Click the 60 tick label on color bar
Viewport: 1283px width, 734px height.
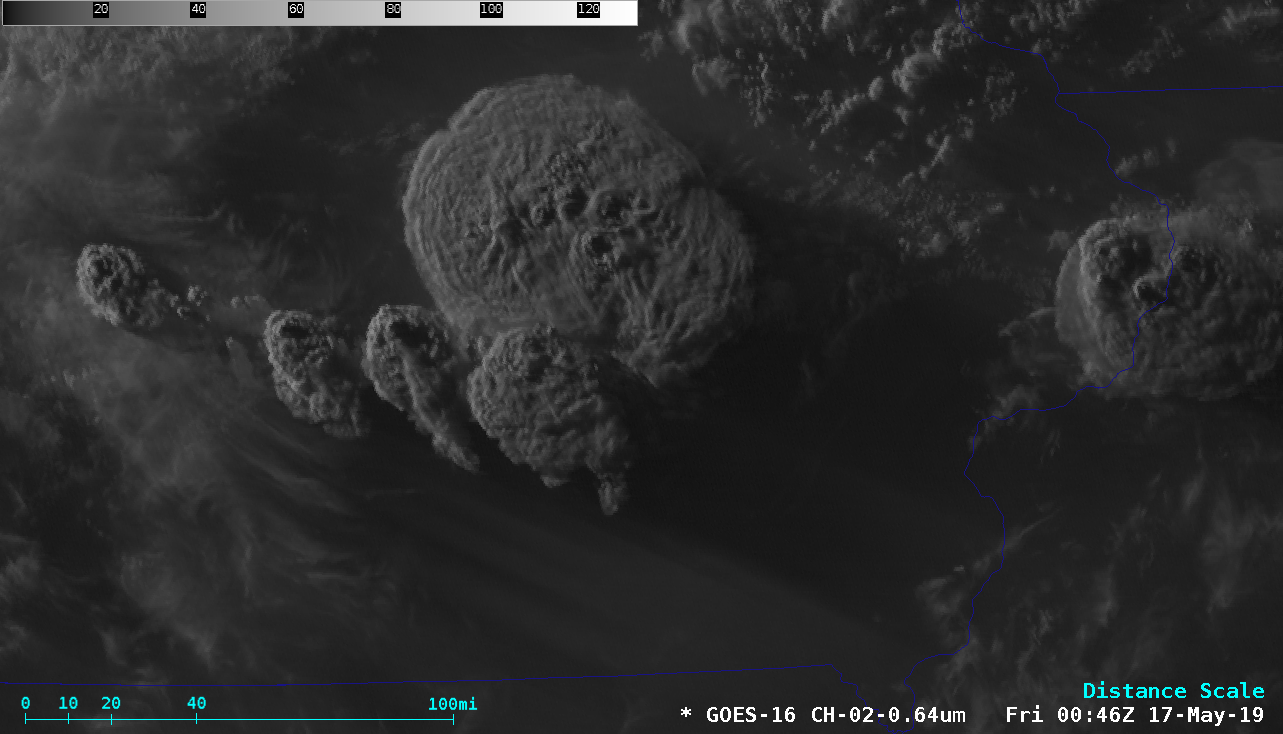coord(296,9)
